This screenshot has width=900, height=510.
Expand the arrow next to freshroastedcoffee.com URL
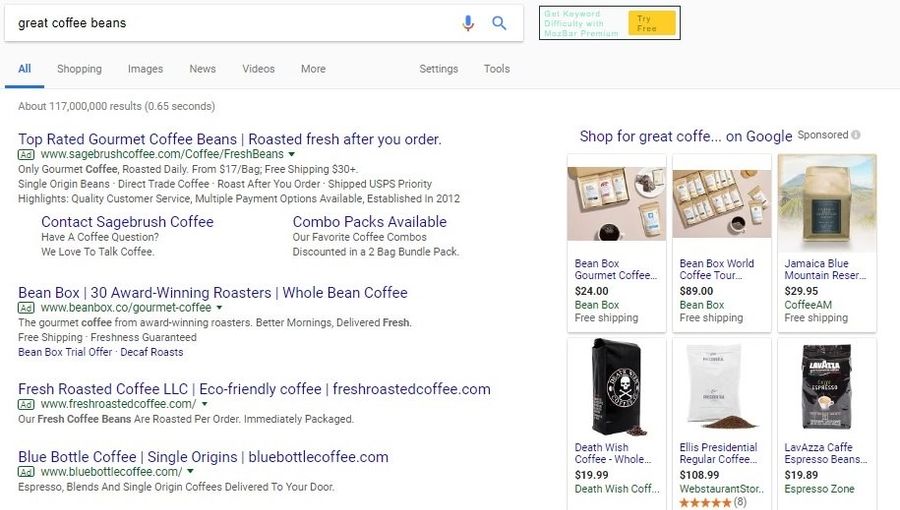coord(205,404)
